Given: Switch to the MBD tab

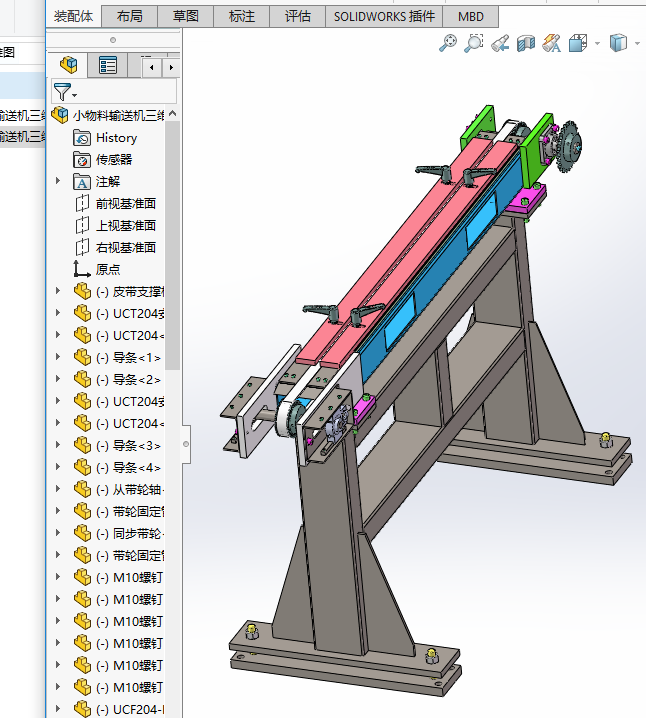Looking at the screenshot, I should [471, 16].
